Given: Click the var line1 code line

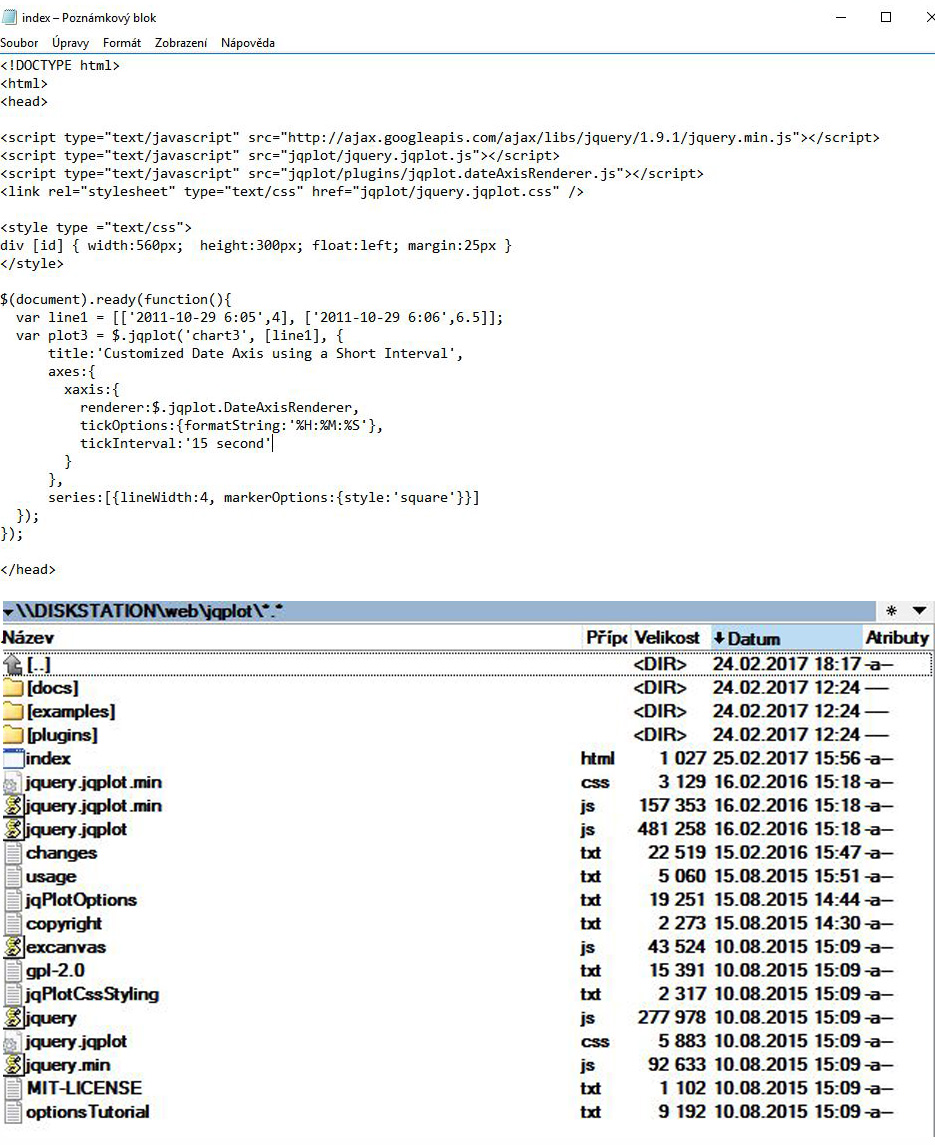Looking at the screenshot, I should (259, 318).
